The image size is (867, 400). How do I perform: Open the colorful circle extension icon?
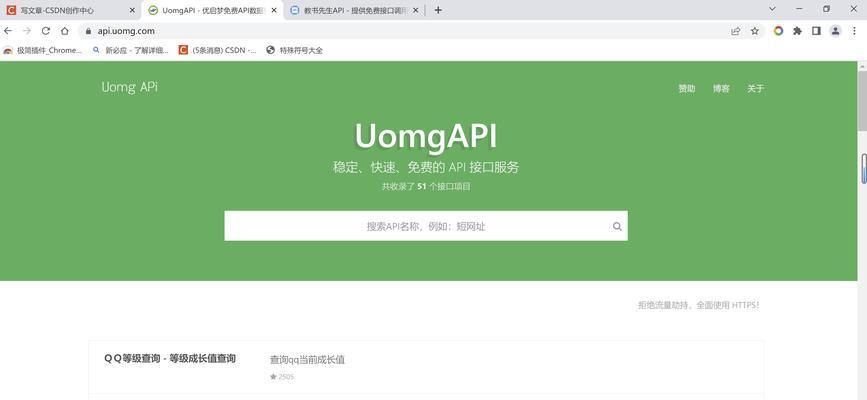coord(779,31)
